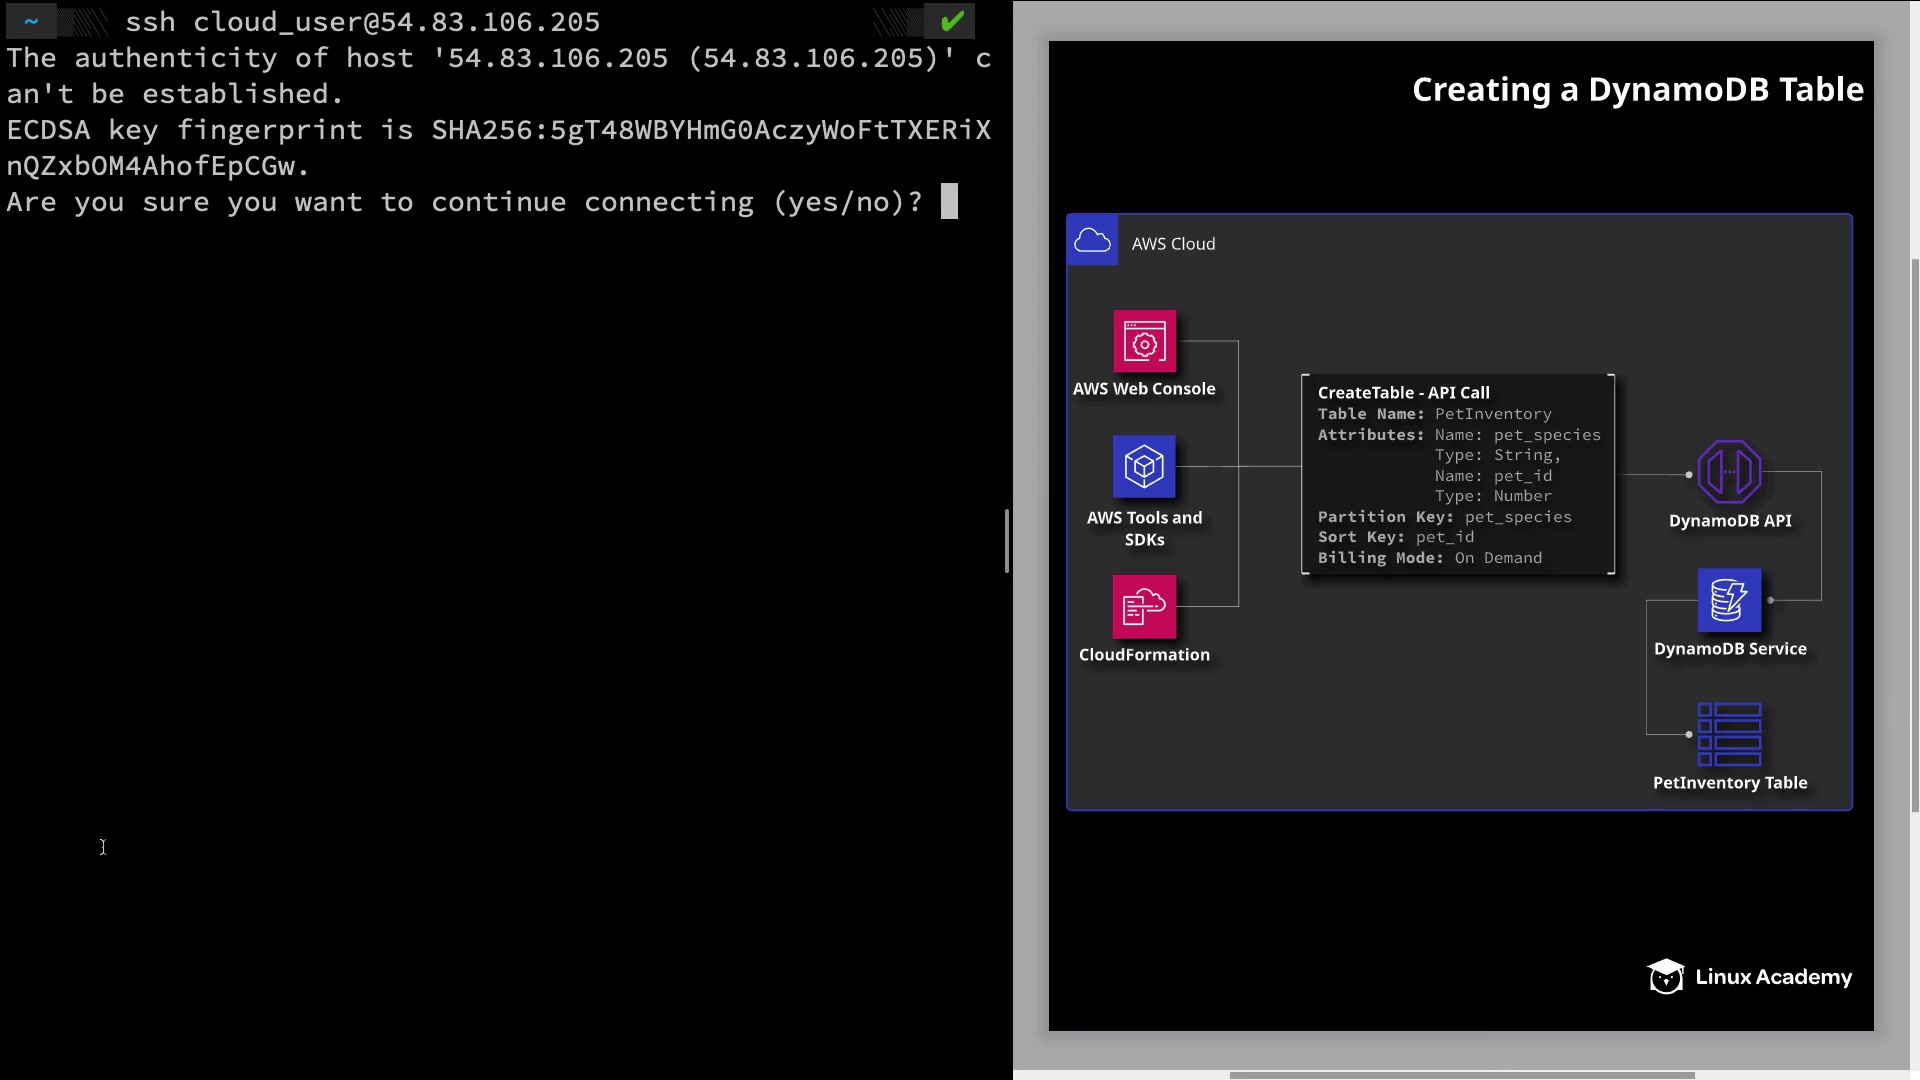Click the vertical scrollbar on the right edge
1920x1080 pixels.
coord(1914,535)
